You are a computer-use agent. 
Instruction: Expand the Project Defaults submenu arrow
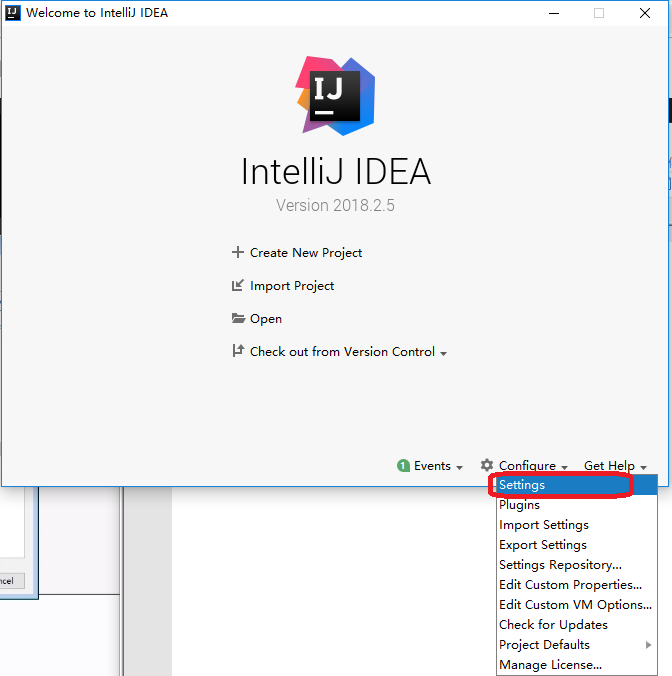click(x=648, y=645)
